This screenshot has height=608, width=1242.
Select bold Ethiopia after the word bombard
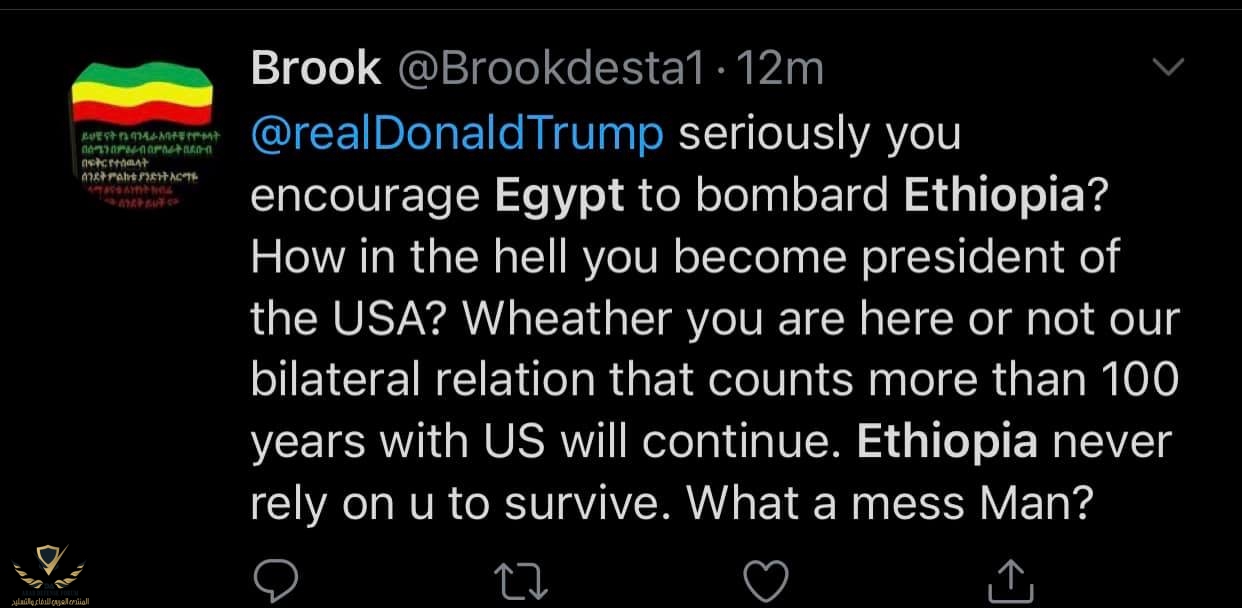click(993, 196)
